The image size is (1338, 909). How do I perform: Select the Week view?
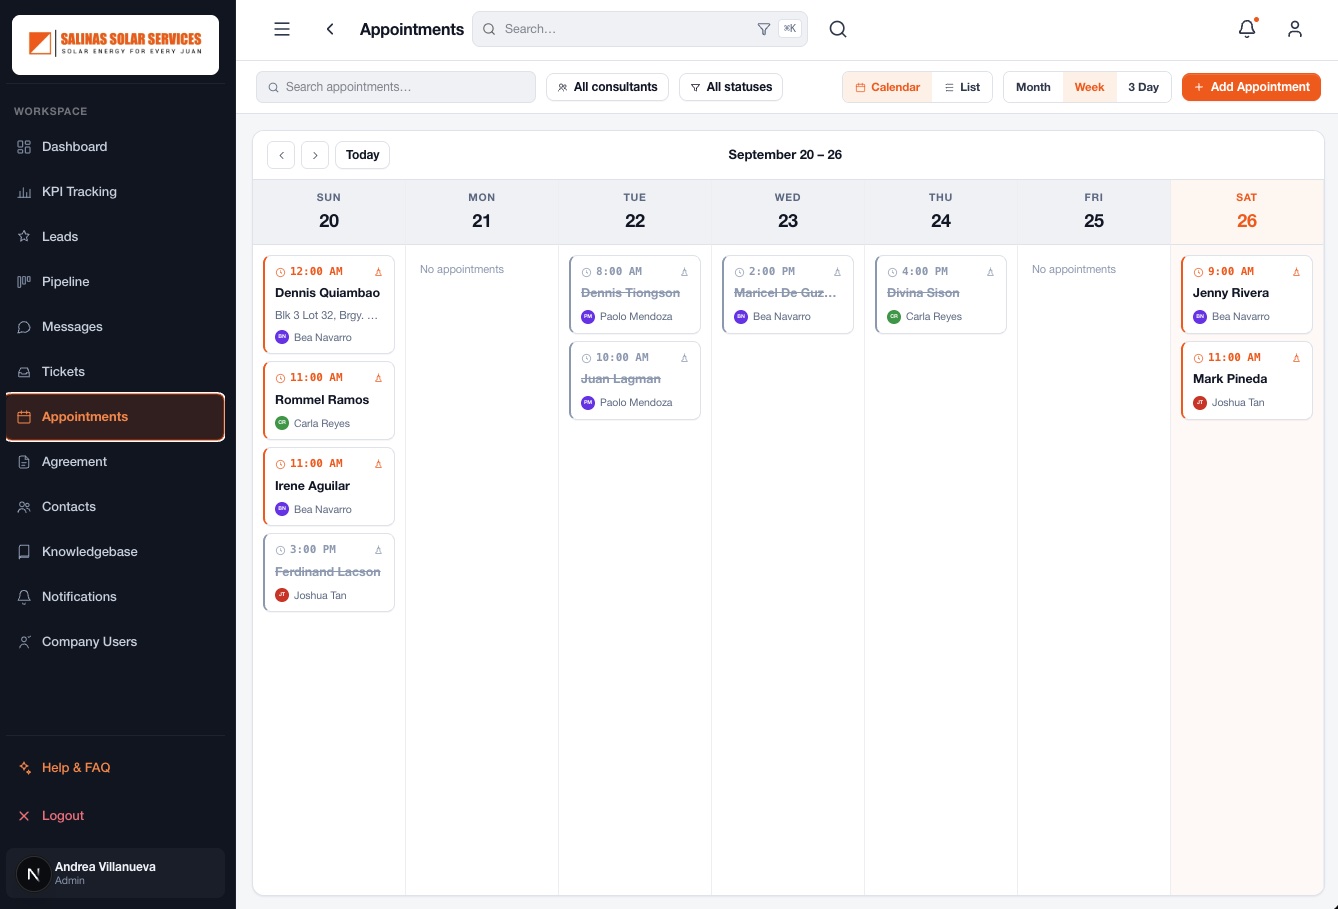(1089, 87)
